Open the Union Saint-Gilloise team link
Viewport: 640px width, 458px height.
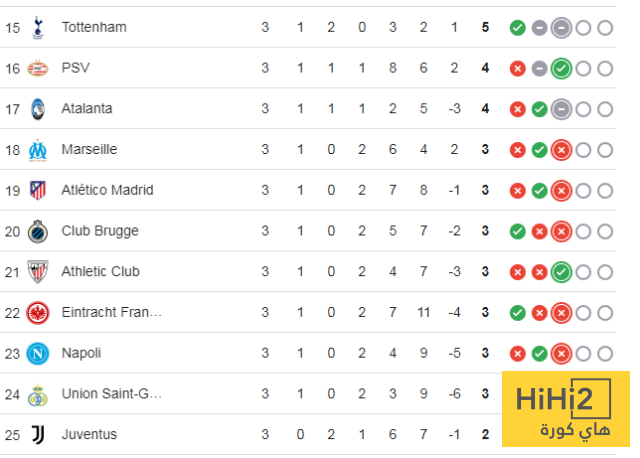(111, 394)
